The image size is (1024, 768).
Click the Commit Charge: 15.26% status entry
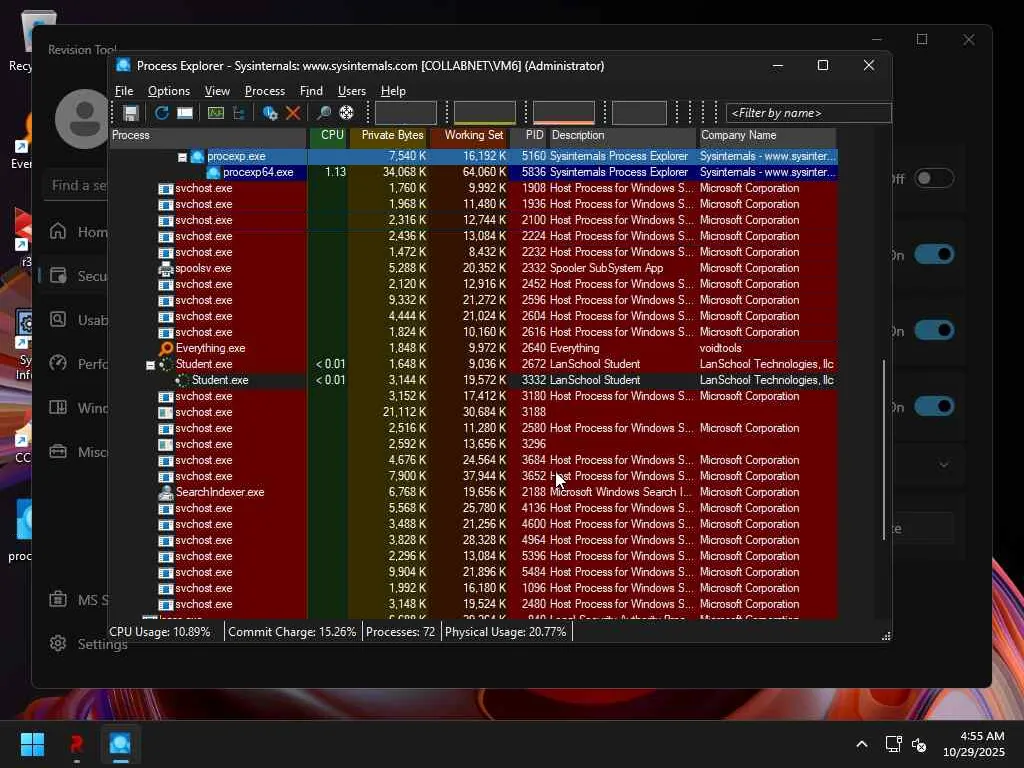click(x=292, y=632)
